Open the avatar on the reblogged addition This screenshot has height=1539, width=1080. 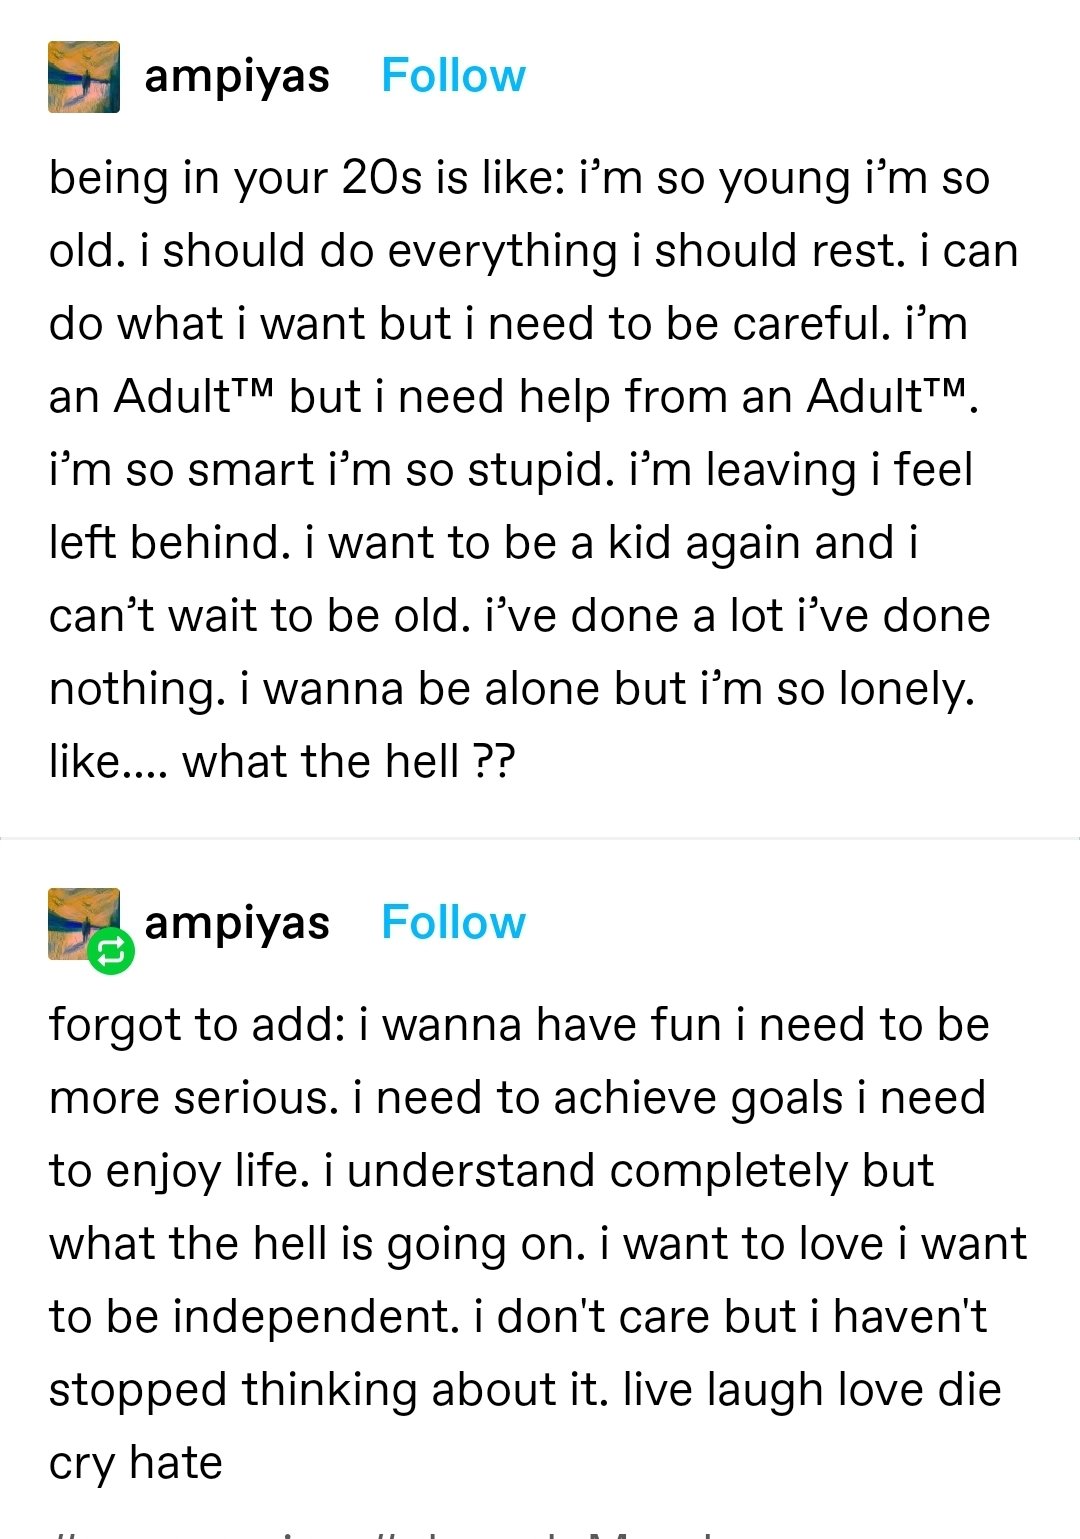[x=80, y=918]
